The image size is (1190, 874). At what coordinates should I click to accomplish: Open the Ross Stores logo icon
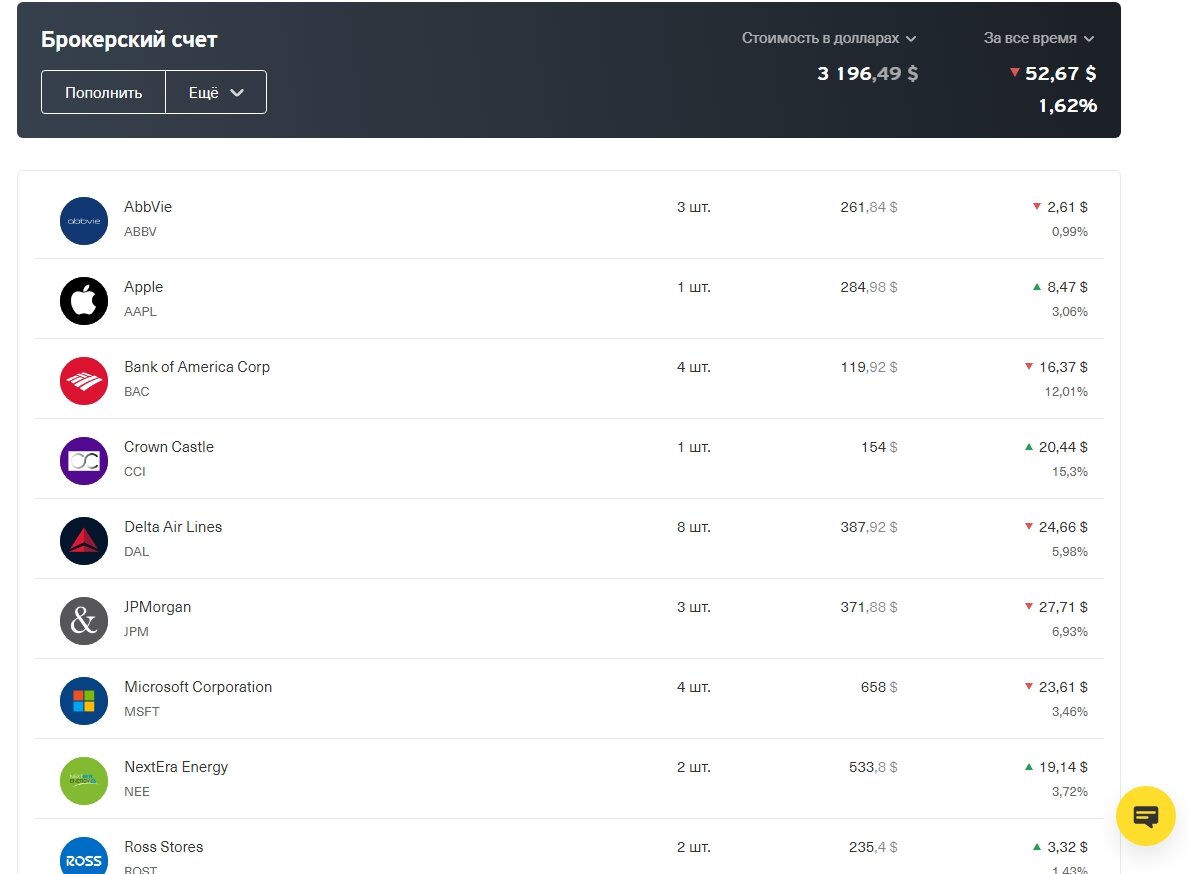(x=83, y=857)
